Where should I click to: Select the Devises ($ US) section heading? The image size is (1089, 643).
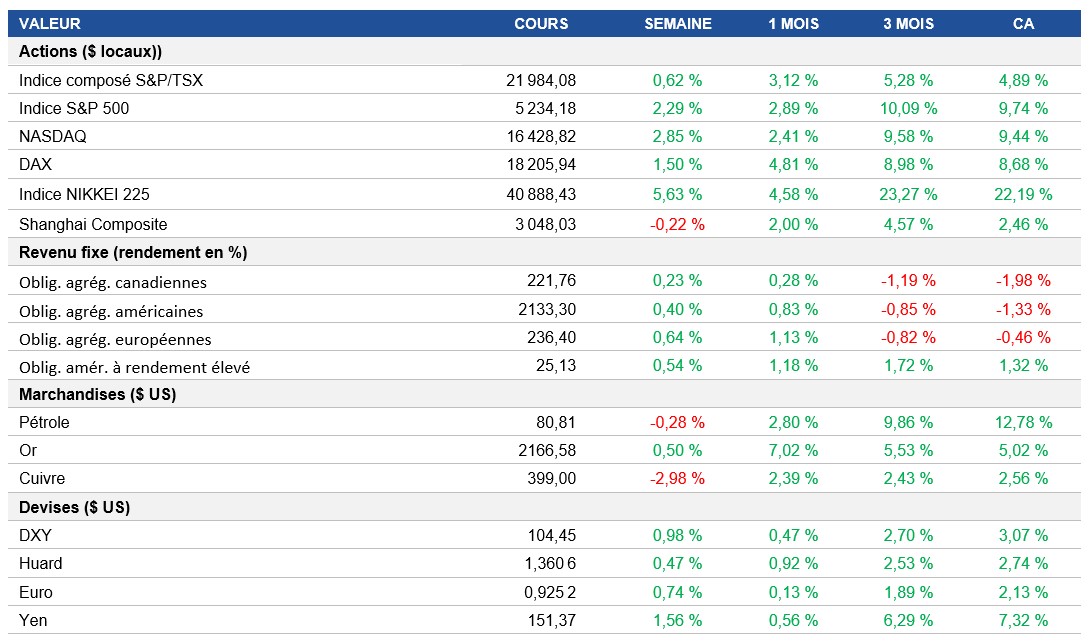[x=74, y=507]
